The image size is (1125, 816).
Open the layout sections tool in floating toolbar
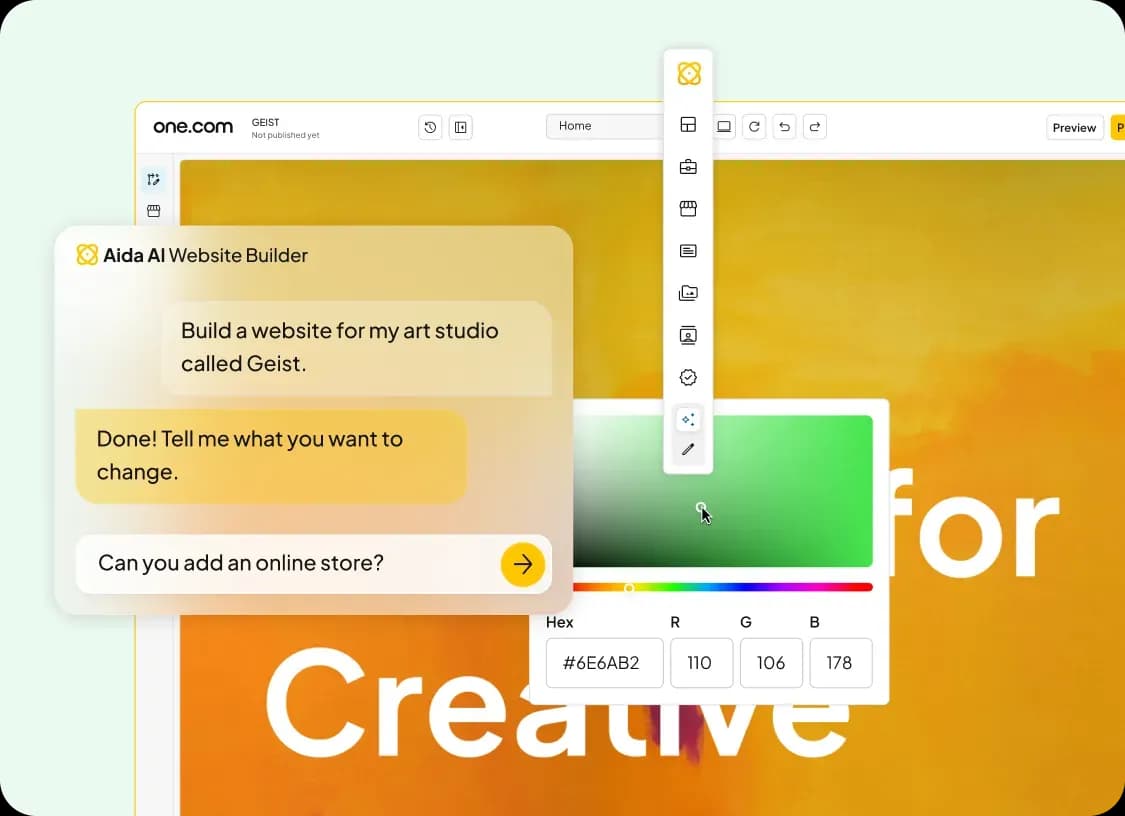[688, 125]
